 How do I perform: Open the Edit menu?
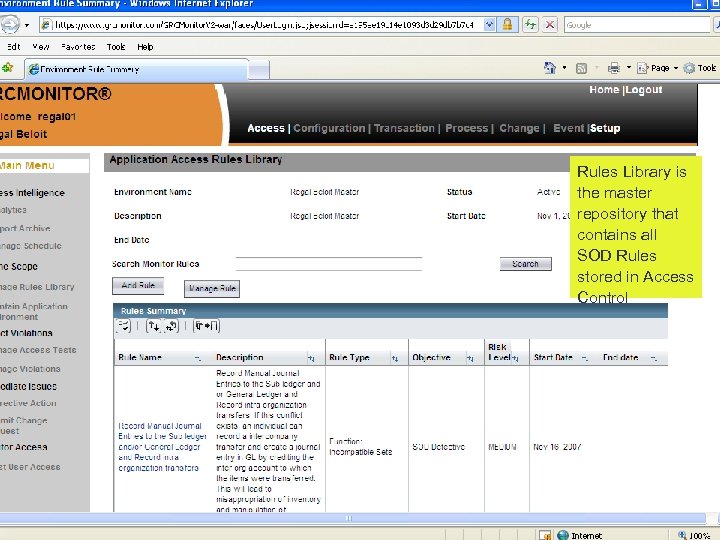coord(14,47)
